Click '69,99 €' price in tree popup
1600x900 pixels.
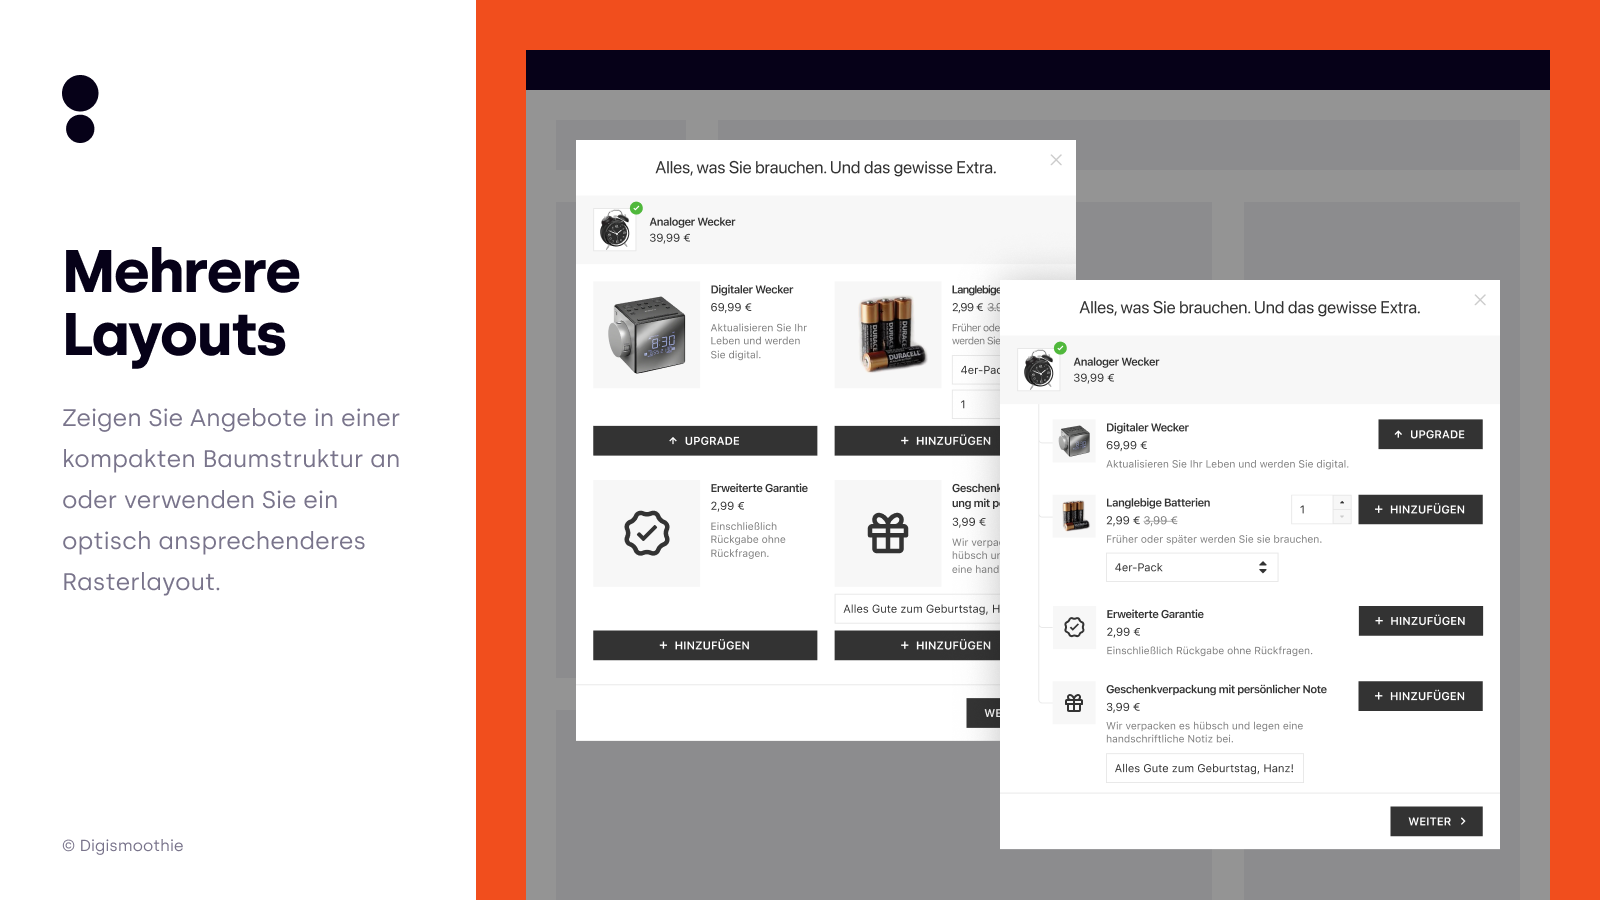tap(1126, 446)
